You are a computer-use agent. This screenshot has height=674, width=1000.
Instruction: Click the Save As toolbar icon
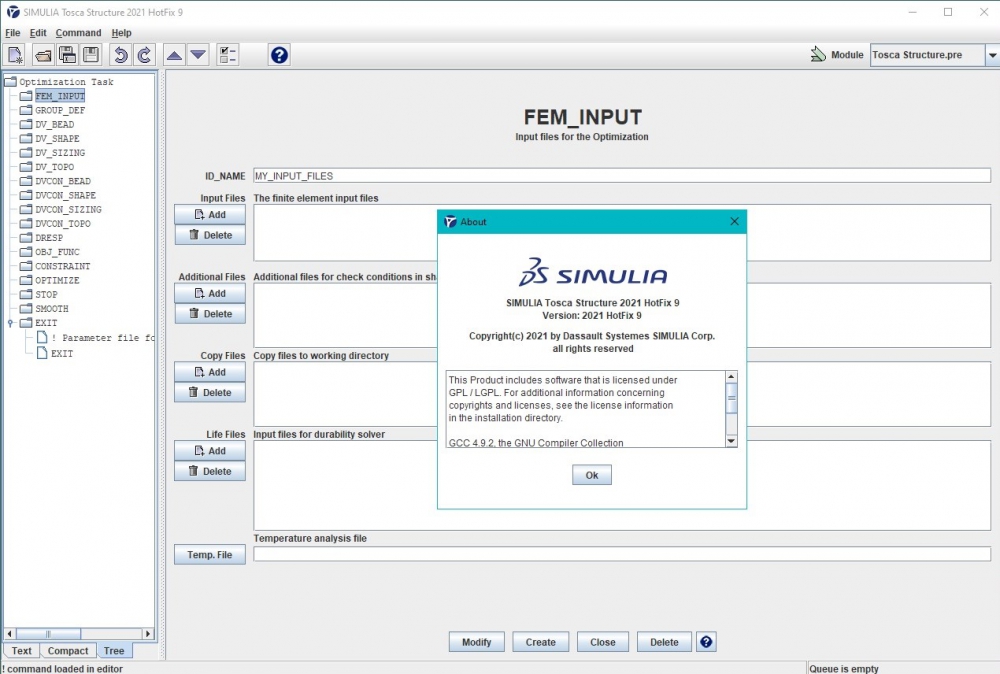67,55
